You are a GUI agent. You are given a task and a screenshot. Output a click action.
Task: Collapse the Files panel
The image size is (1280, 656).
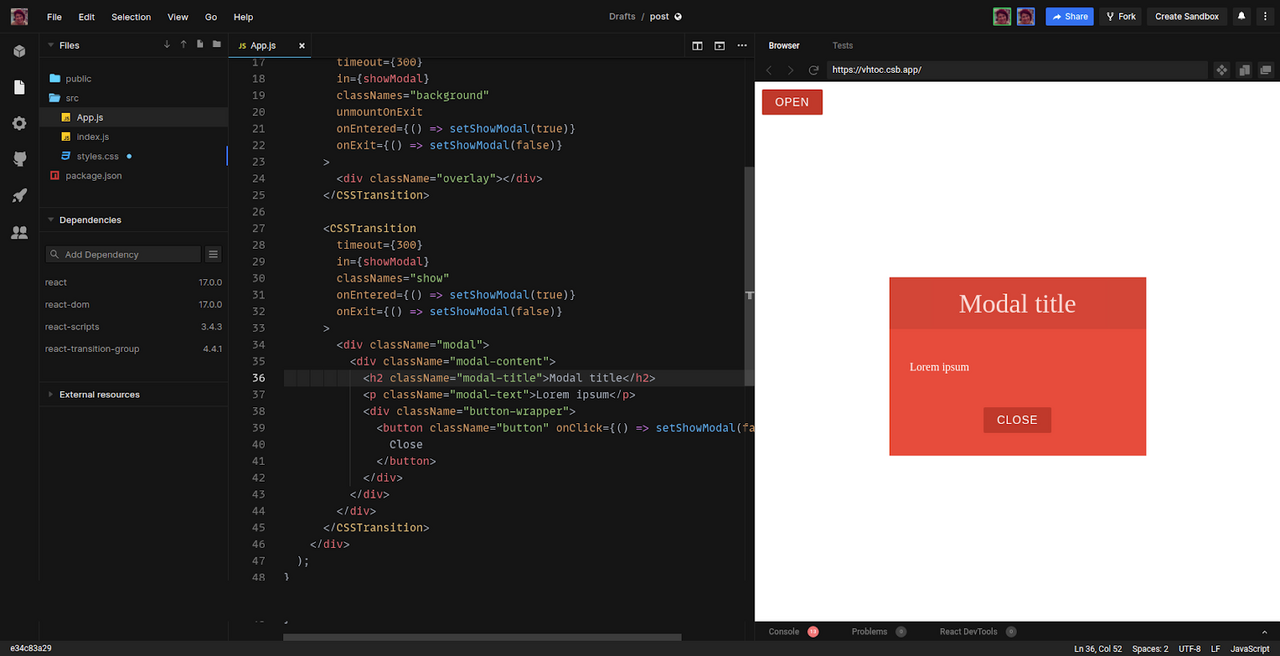pyautogui.click(x=50, y=45)
